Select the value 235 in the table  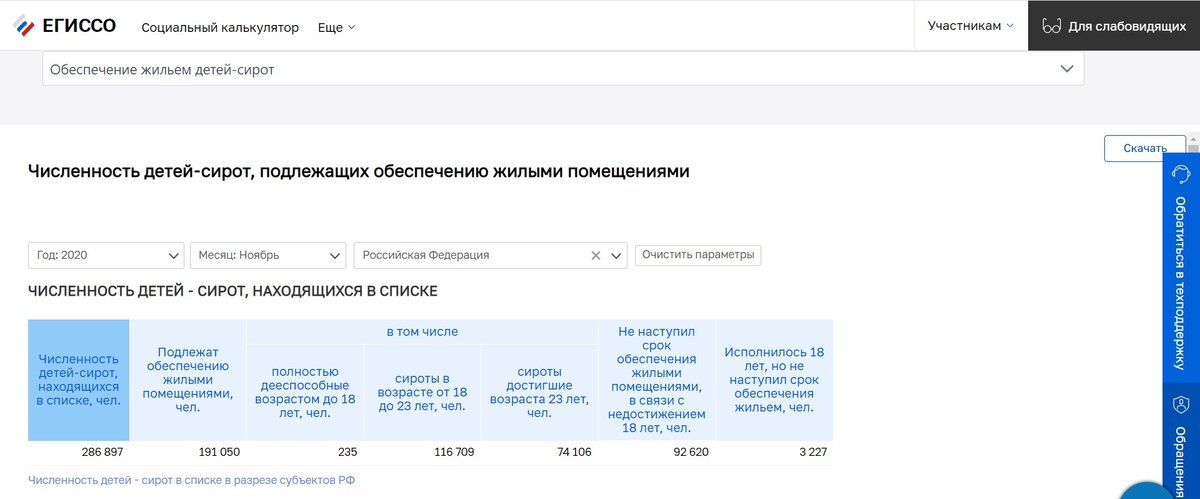[x=347, y=452]
